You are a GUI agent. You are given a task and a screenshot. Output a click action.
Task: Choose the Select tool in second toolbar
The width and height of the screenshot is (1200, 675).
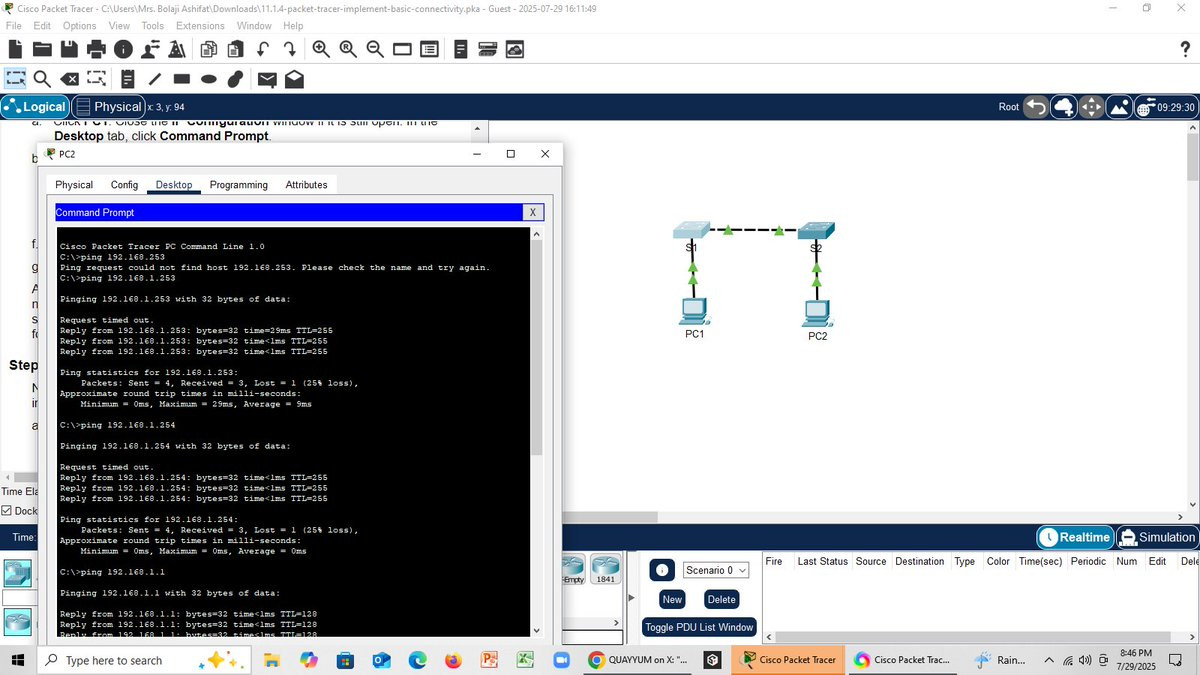pyautogui.click(x=16, y=78)
